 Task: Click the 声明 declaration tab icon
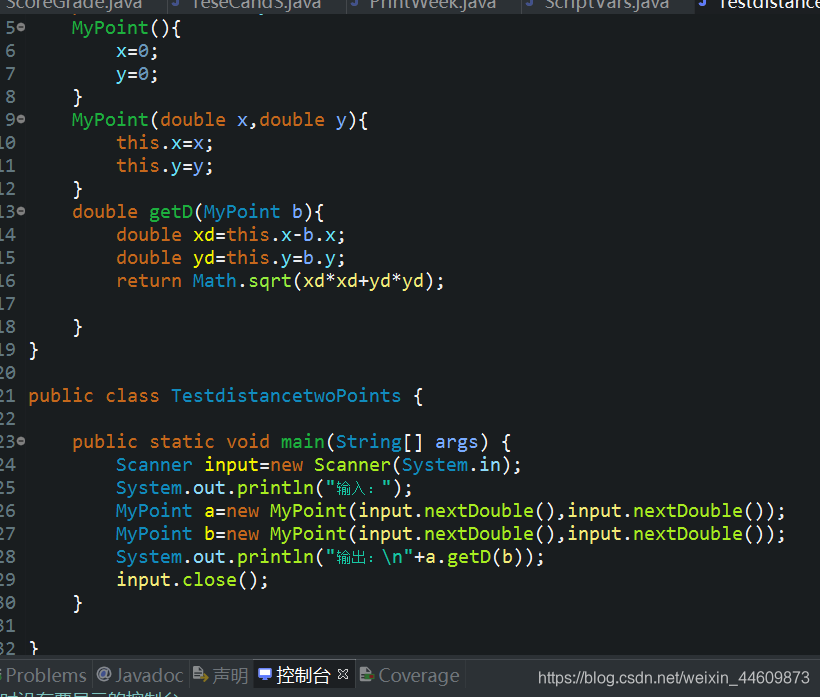pyautogui.click(x=200, y=674)
